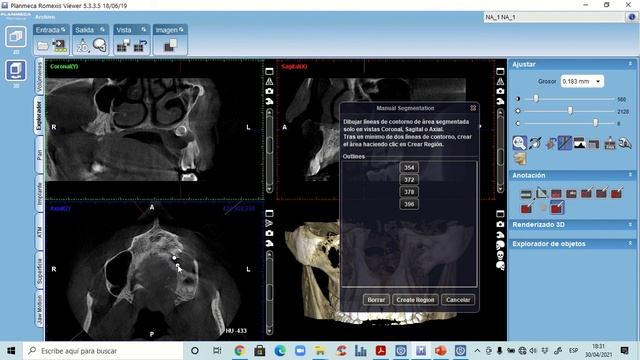Expand the Imagen toolbar group pin
Image resolution: width=640 pixels, height=360 pixels.
tap(181, 29)
